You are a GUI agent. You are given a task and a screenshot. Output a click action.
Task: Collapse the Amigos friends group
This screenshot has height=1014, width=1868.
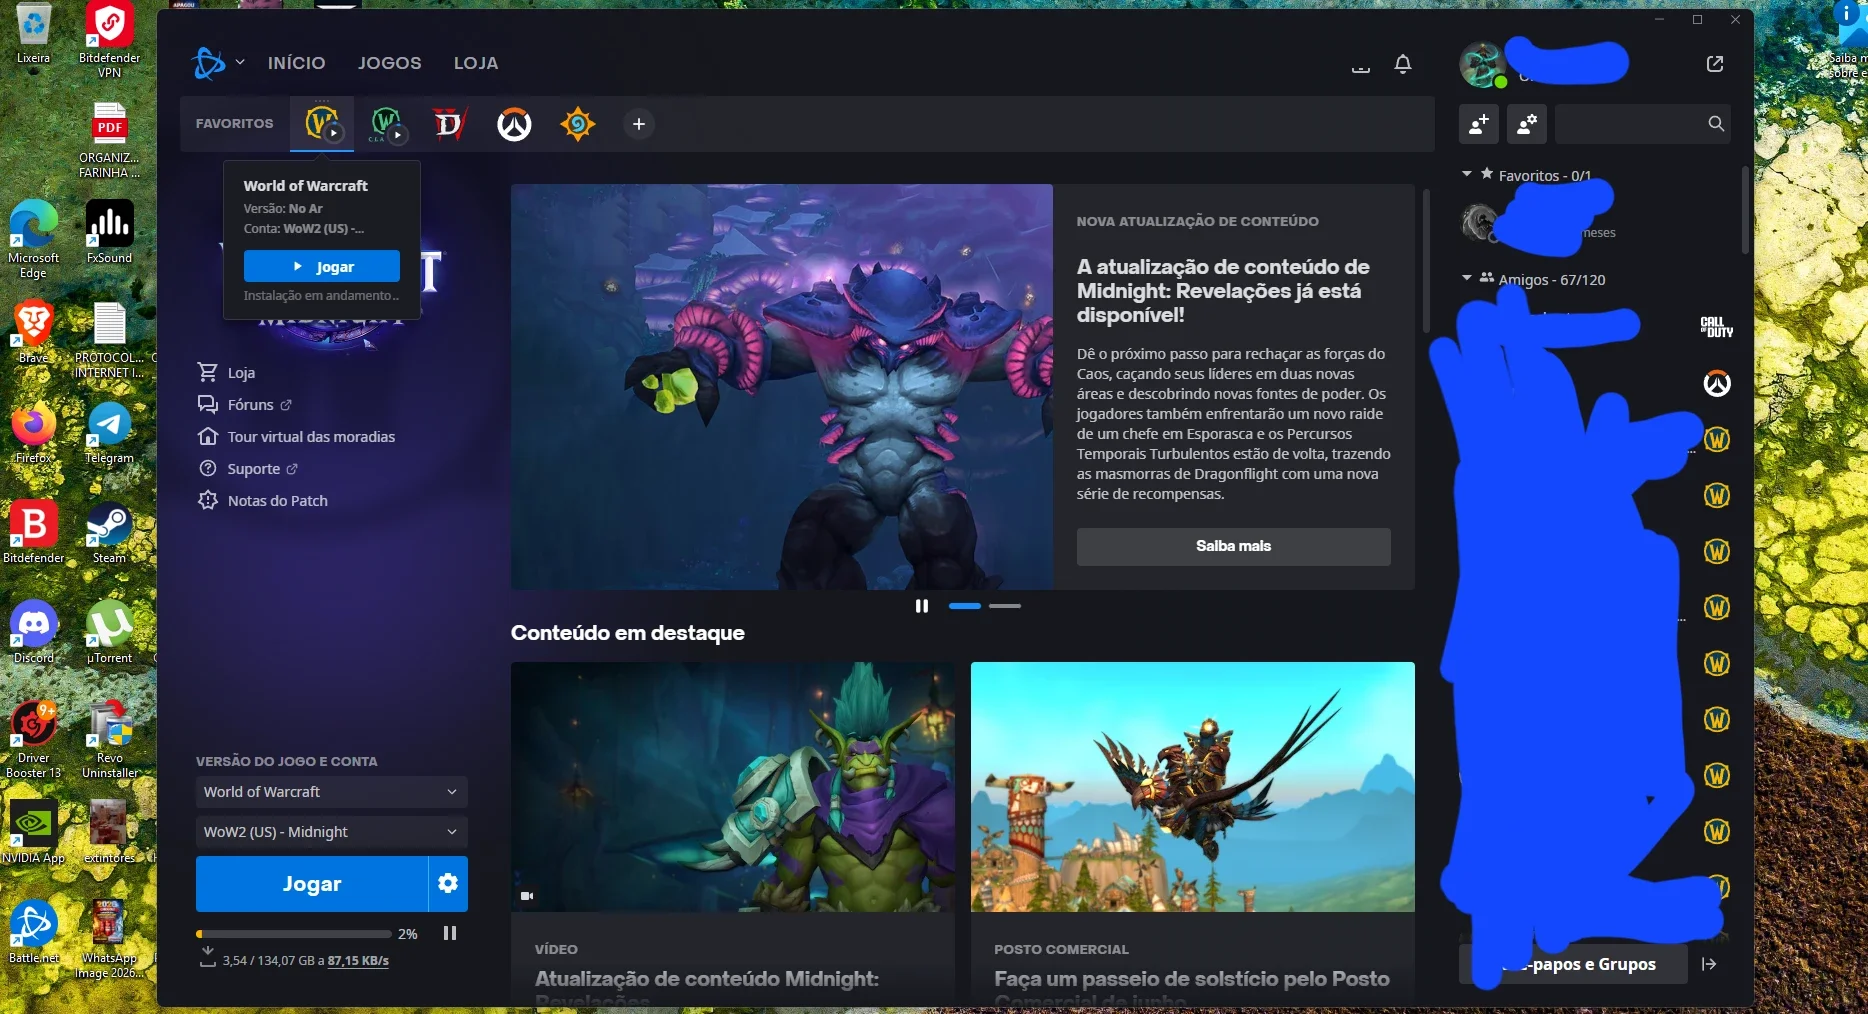(1467, 278)
